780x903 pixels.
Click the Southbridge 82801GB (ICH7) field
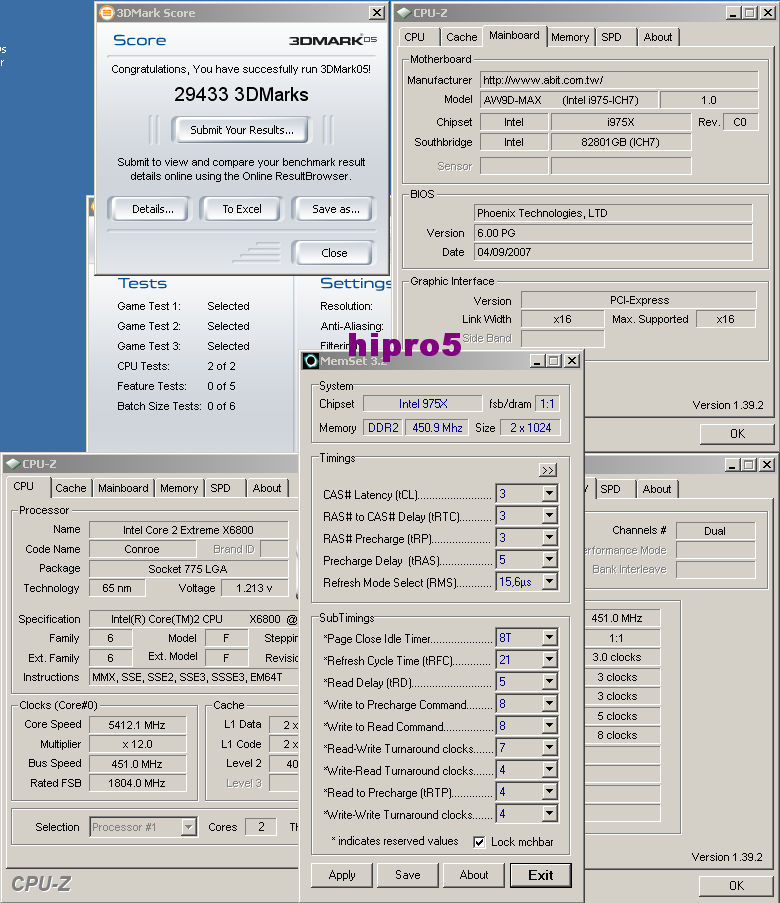click(620, 142)
